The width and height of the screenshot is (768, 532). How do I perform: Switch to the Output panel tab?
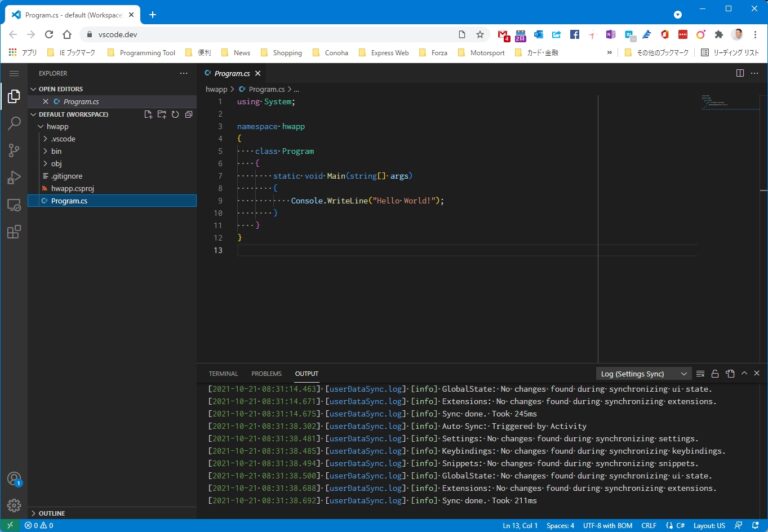pos(307,374)
